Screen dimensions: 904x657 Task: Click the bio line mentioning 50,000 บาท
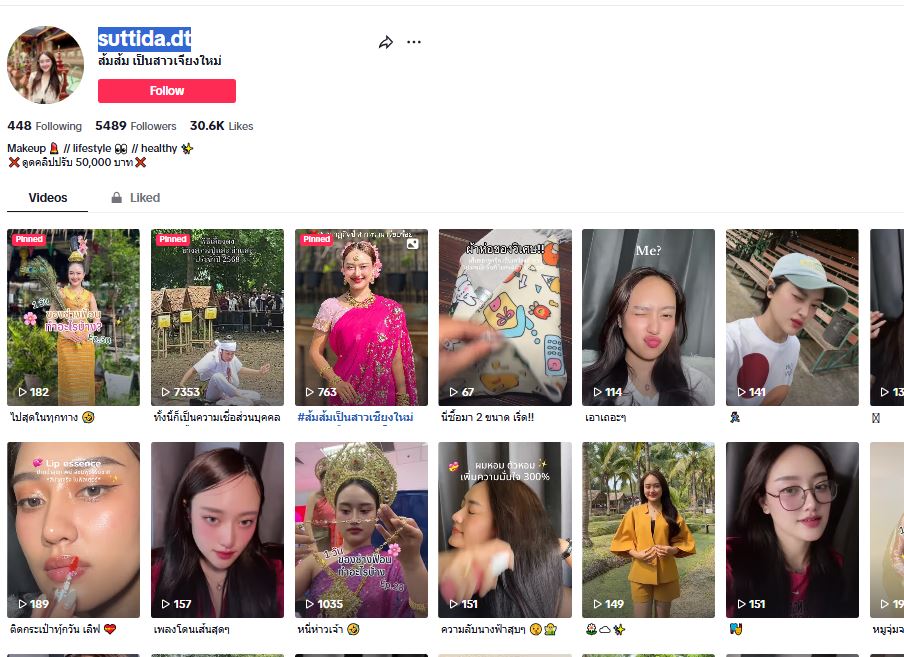pos(77,163)
